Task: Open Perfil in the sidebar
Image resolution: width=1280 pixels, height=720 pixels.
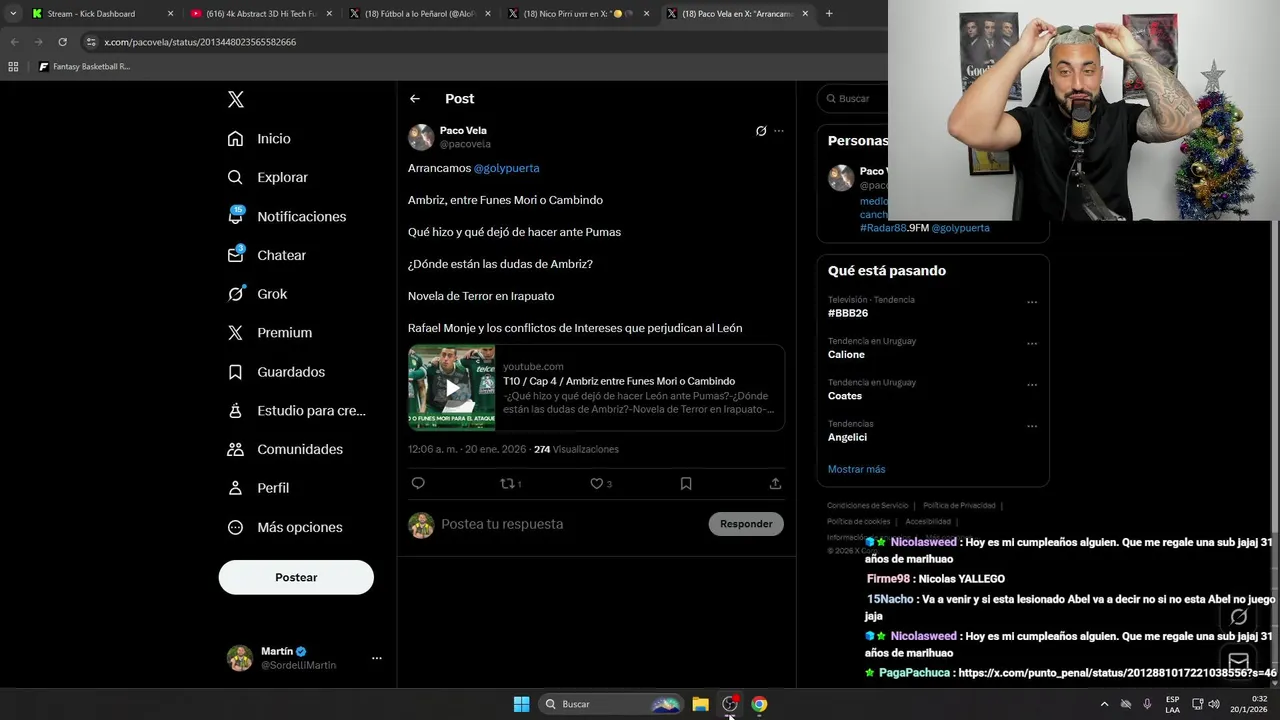Action: click(258, 488)
